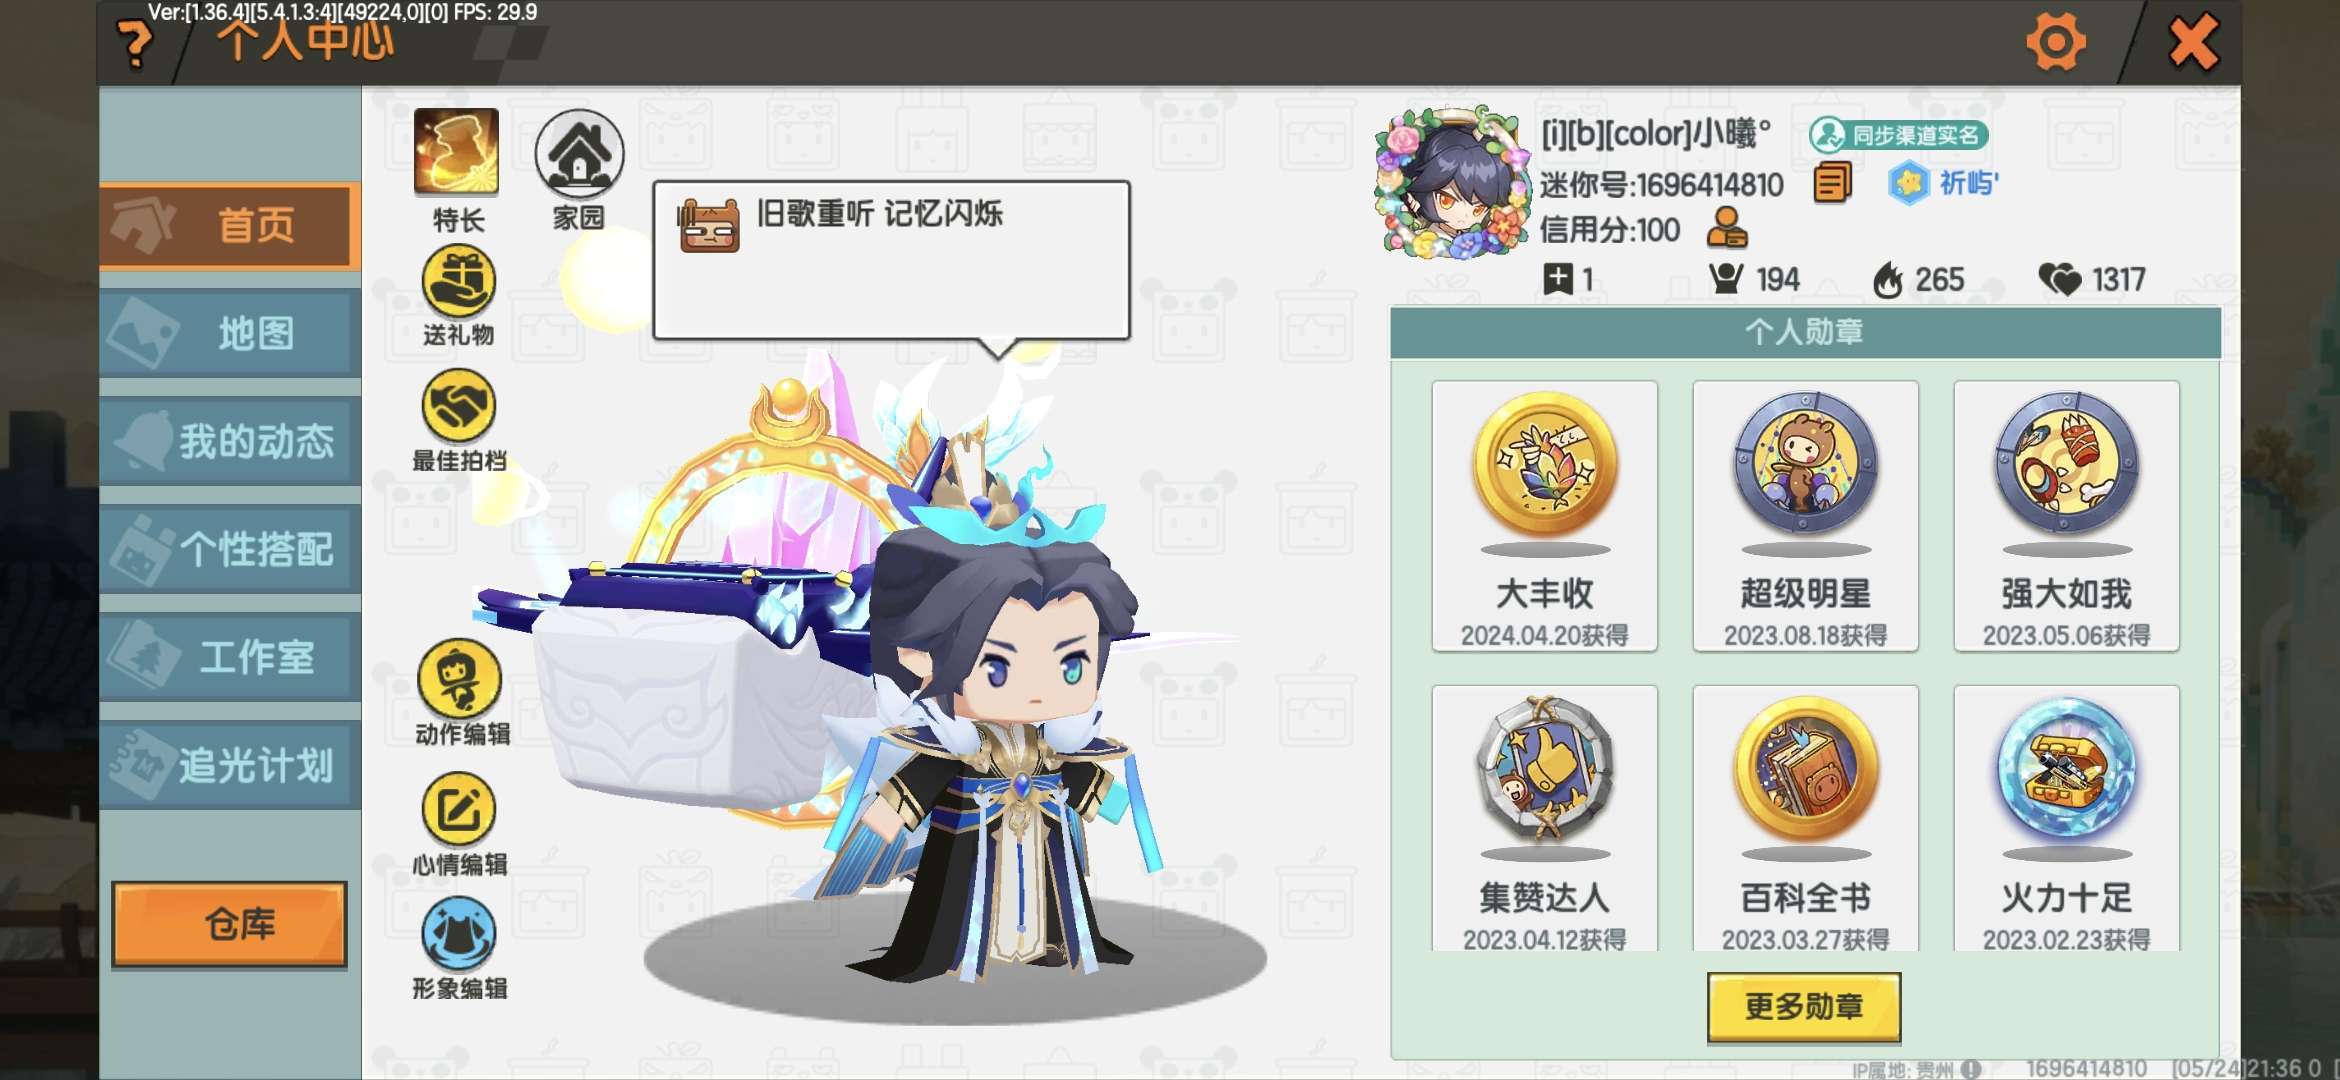This screenshot has height=1080, width=2340.
Task: Select the 首页 home tab
Action: coord(229,226)
